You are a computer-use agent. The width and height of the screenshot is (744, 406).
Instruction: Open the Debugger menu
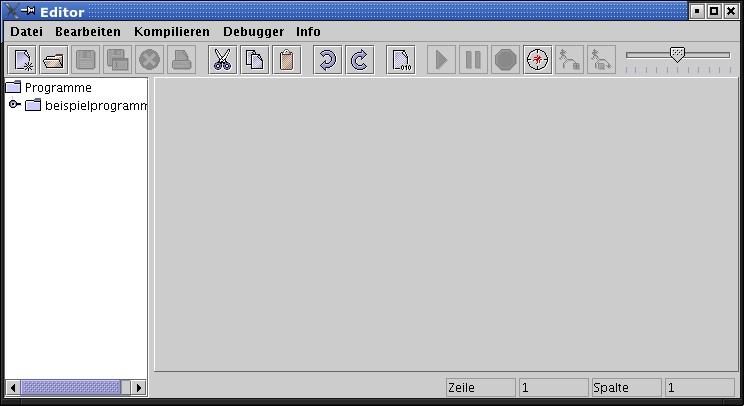pos(253,31)
